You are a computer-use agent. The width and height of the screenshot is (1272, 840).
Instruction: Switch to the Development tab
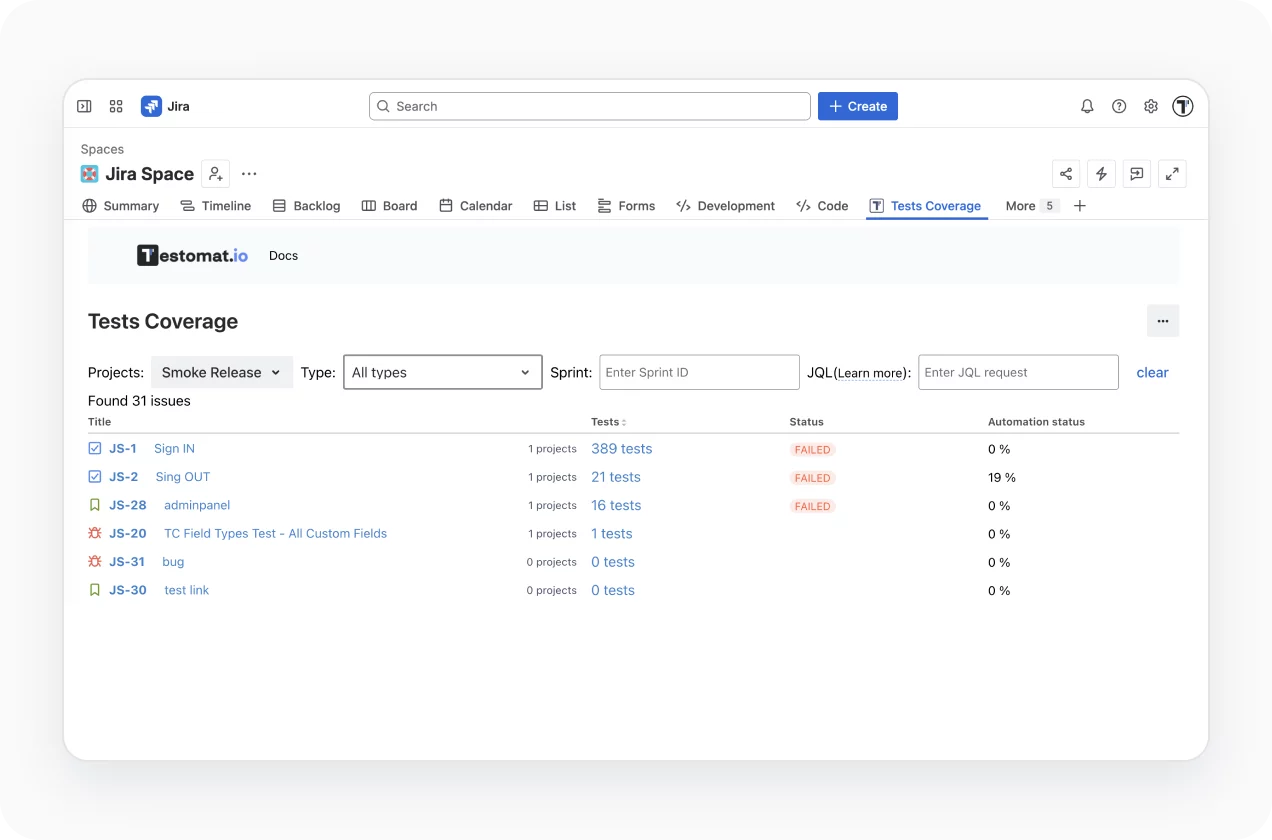click(x=726, y=206)
